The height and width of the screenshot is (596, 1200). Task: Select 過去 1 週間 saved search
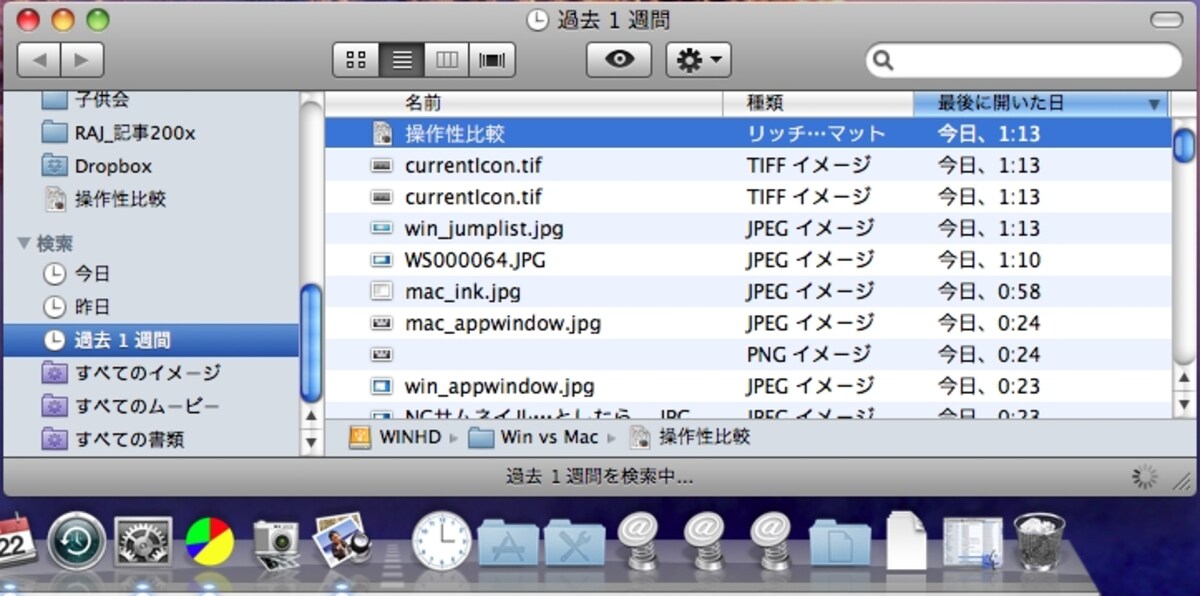click(150, 340)
